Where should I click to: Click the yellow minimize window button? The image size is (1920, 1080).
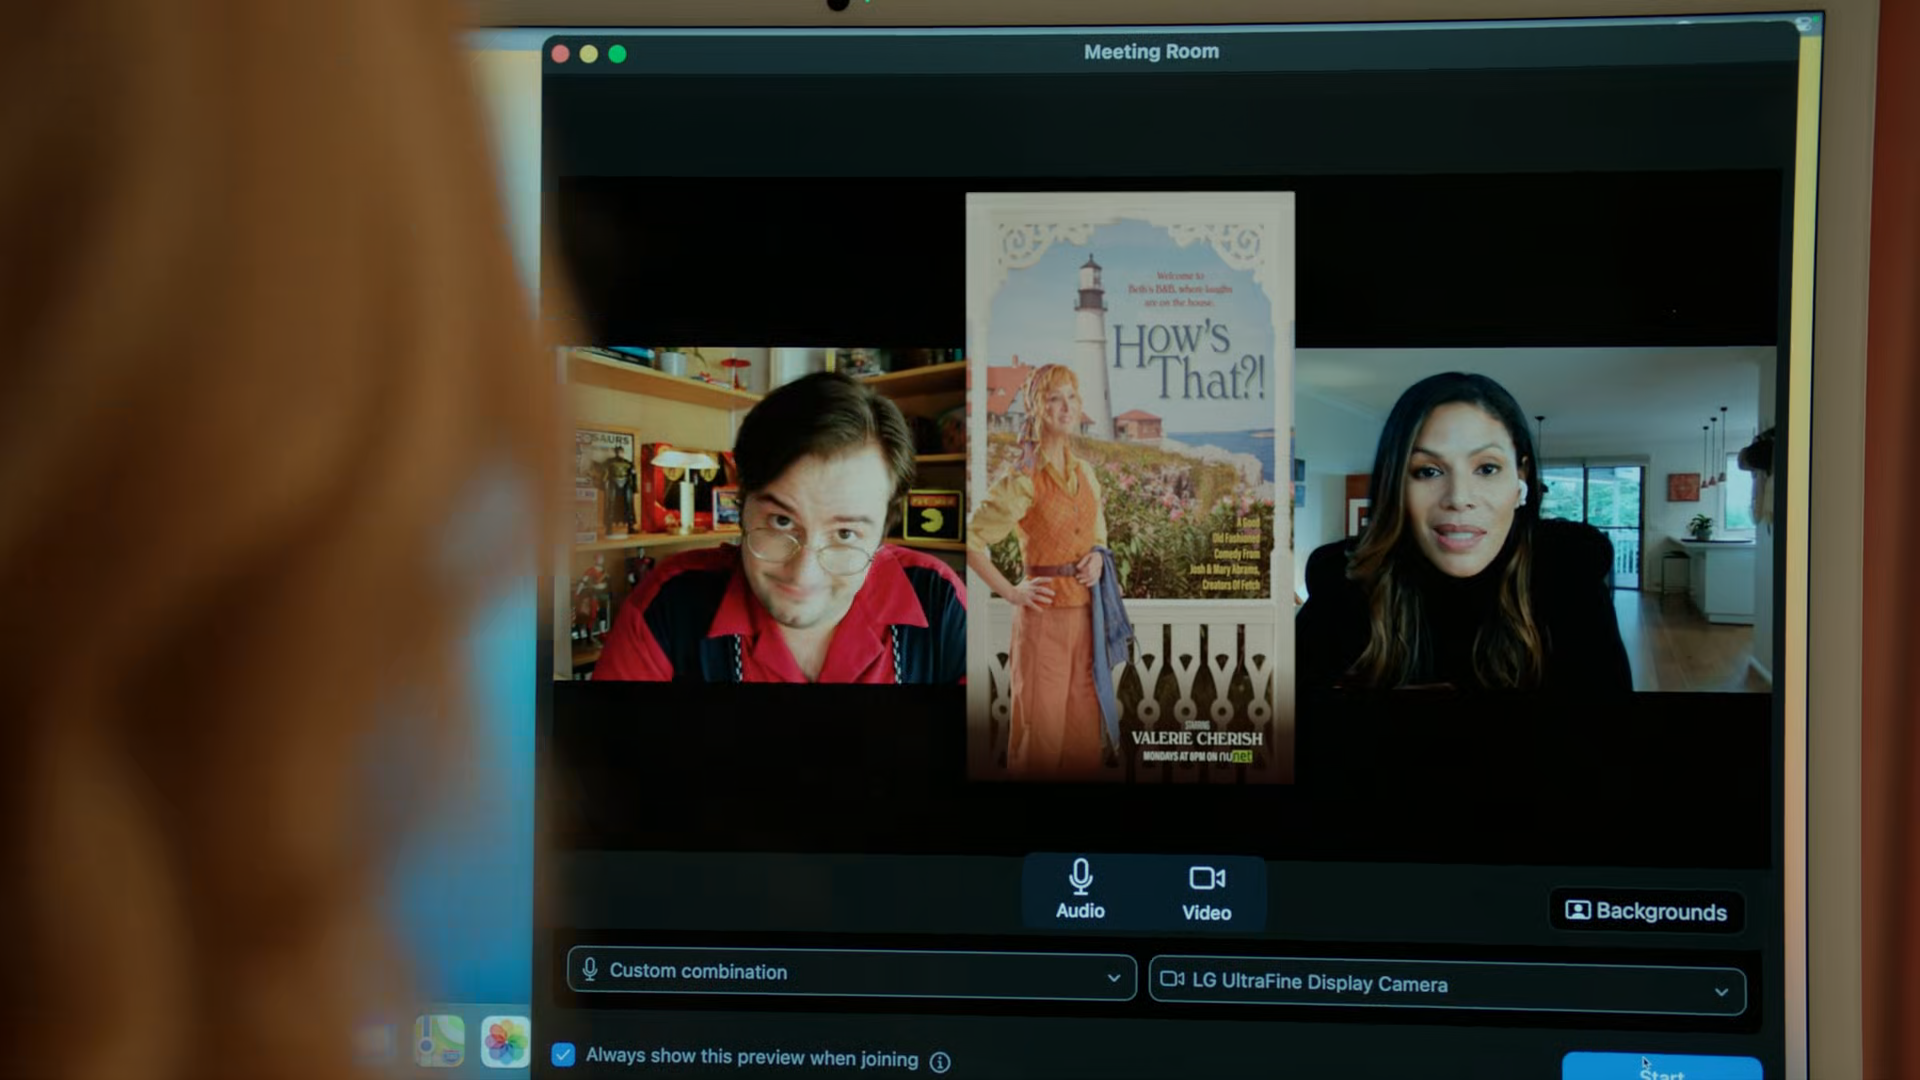click(589, 54)
